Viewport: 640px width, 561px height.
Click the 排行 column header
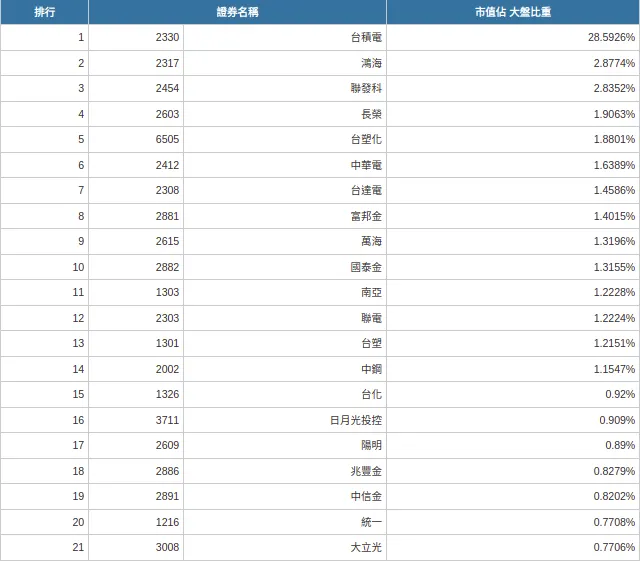tap(44, 12)
